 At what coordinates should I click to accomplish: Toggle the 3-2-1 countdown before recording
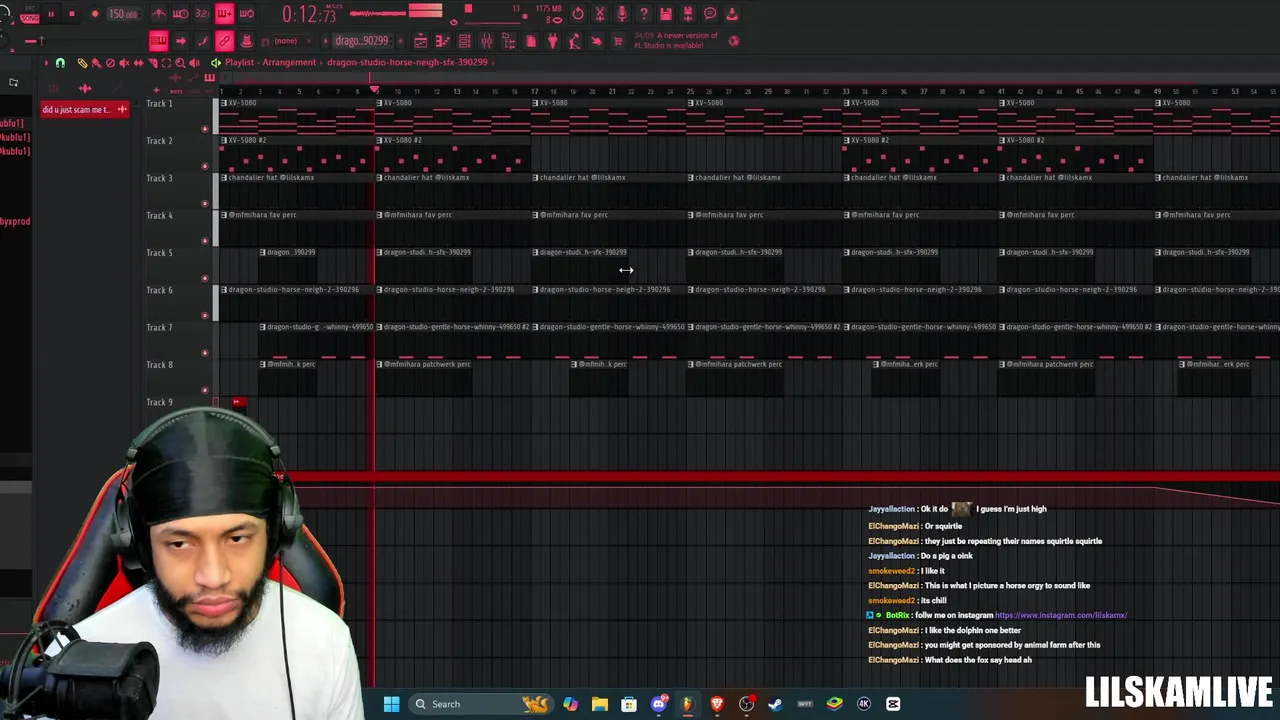click(202, 14)
